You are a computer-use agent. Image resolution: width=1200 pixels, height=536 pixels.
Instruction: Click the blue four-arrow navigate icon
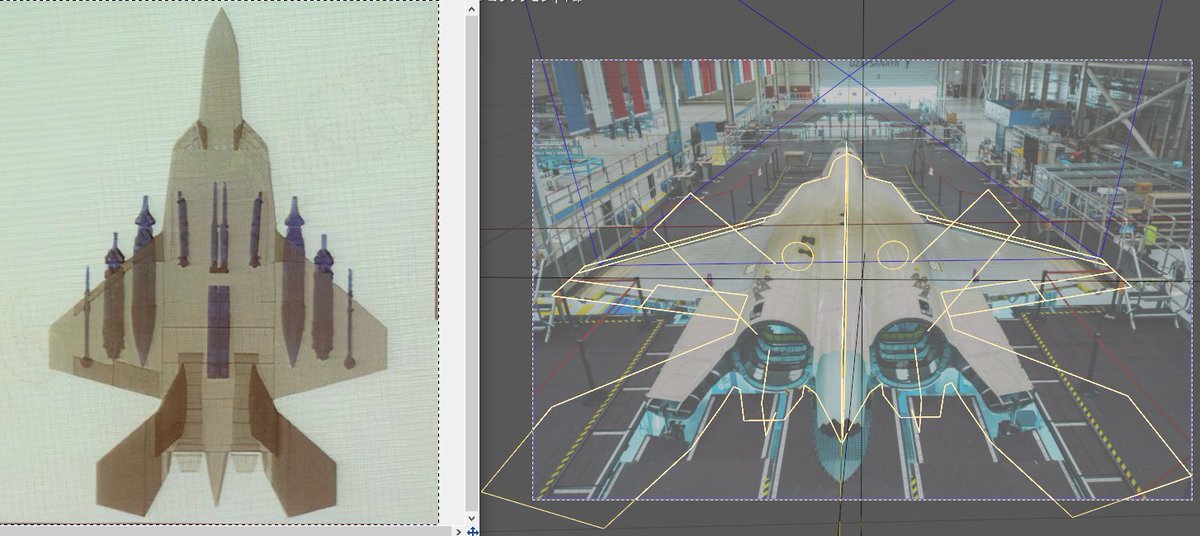click(x=473, y=530)
